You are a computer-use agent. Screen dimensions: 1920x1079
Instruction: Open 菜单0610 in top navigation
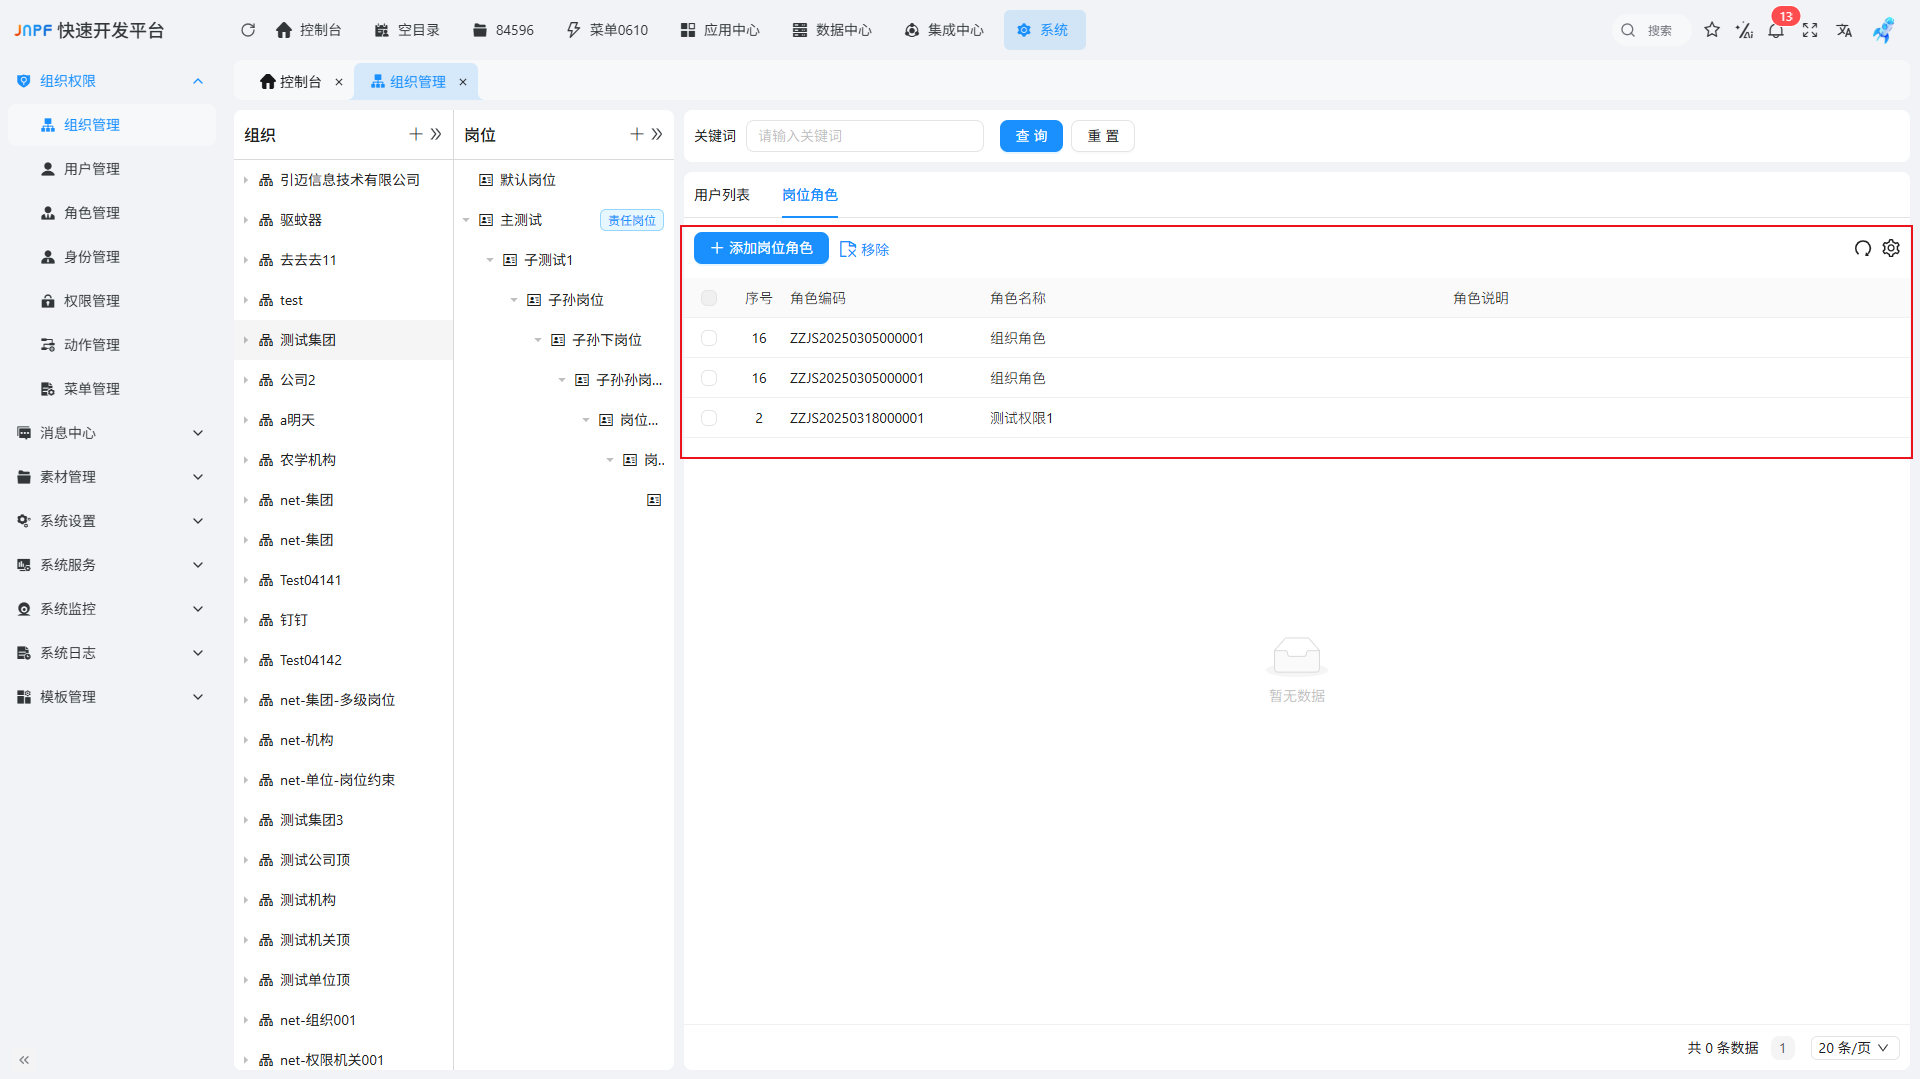tap(607, 30)
